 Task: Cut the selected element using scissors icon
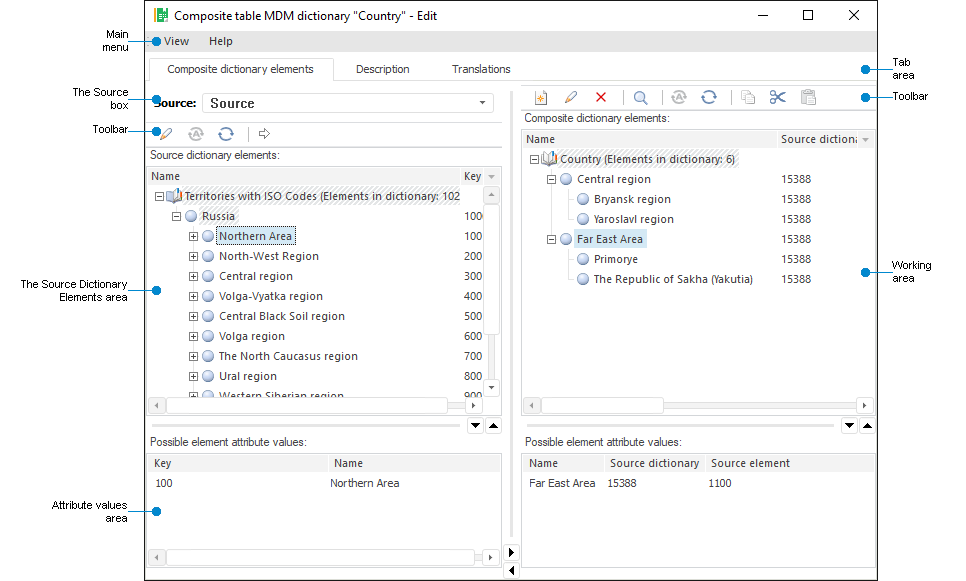[778, 97]
